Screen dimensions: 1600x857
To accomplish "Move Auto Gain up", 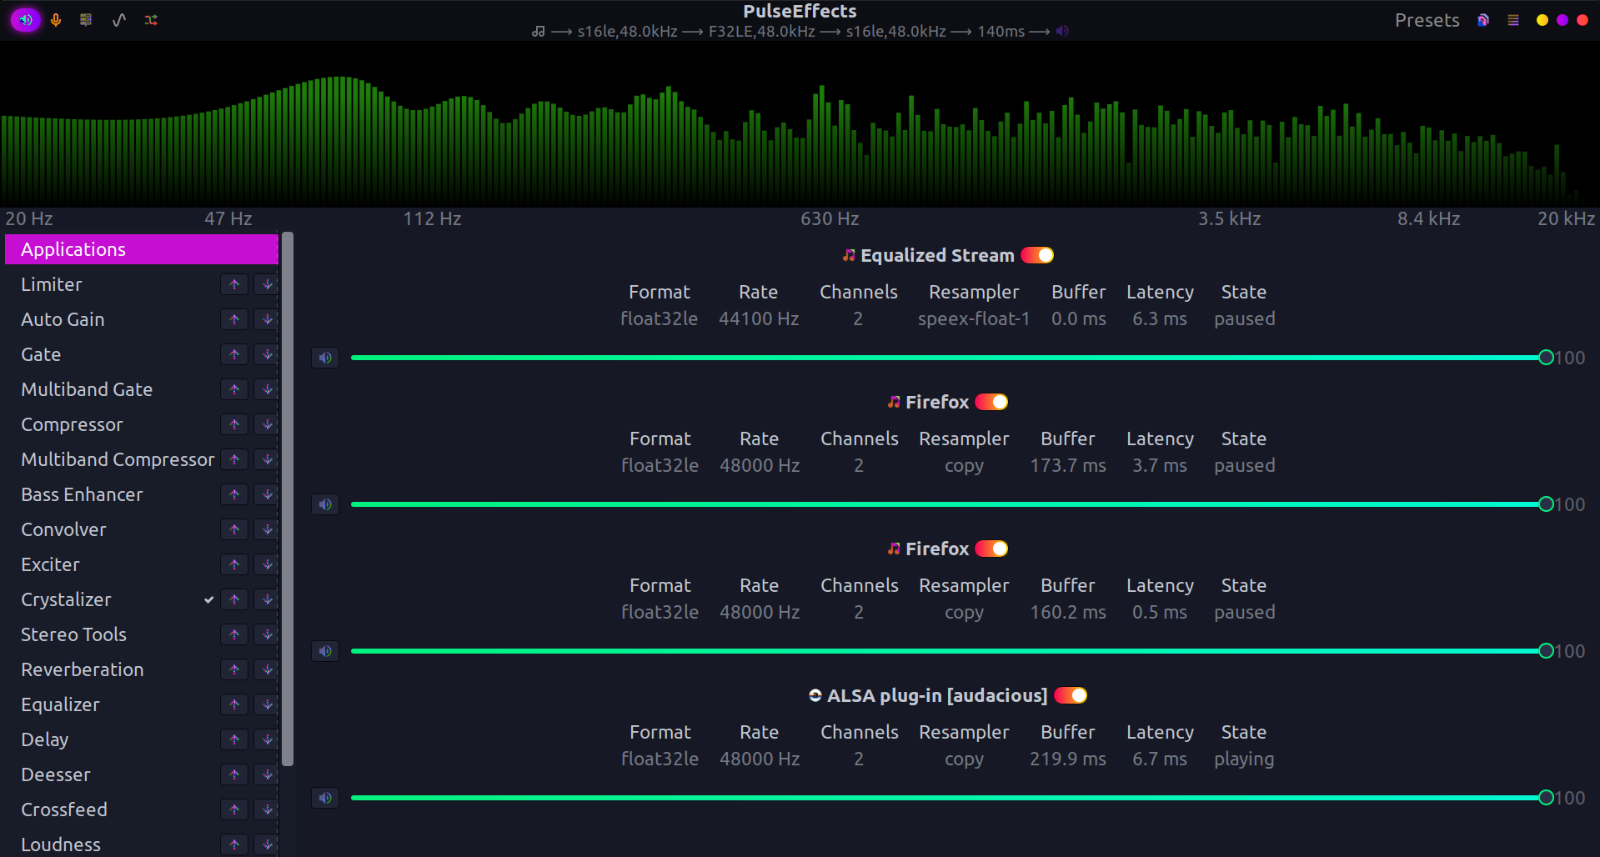I will pos(234,320).
